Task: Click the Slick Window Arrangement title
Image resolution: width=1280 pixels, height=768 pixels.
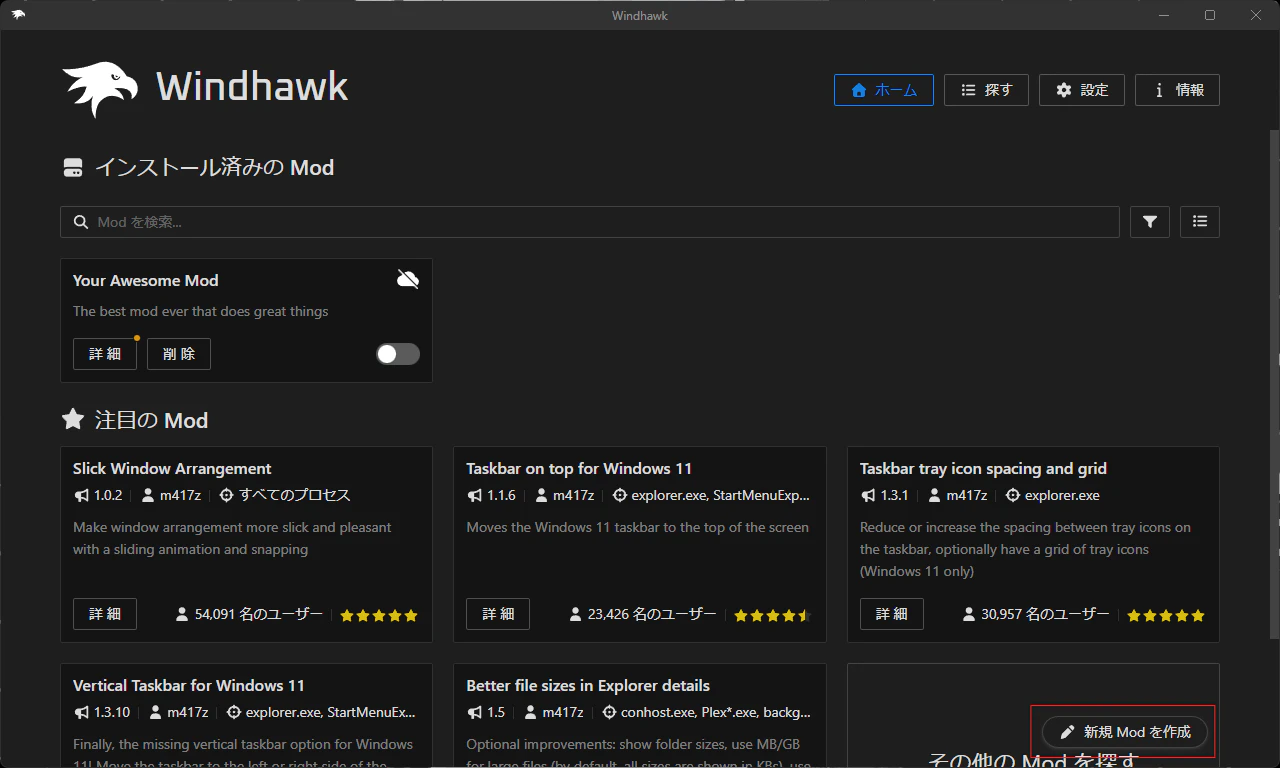Action: (172, 469)
